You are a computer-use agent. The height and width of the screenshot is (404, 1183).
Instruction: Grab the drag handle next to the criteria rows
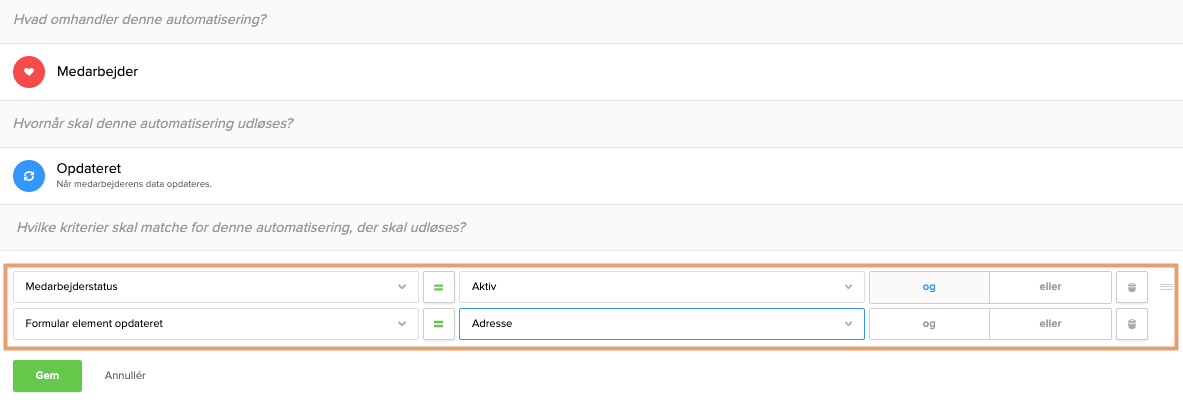1166,287
